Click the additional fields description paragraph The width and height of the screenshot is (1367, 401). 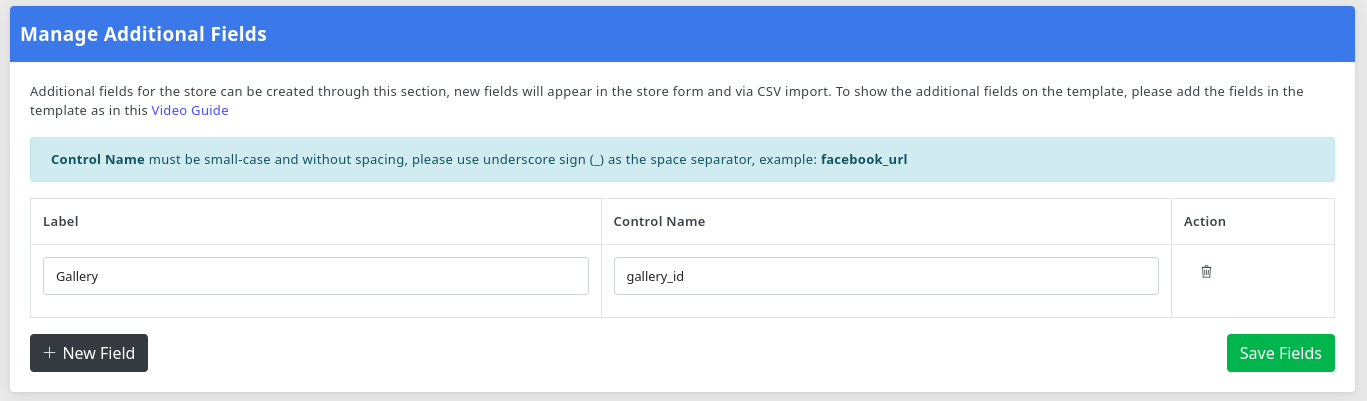pyautogui.click(x=600, y=91)
